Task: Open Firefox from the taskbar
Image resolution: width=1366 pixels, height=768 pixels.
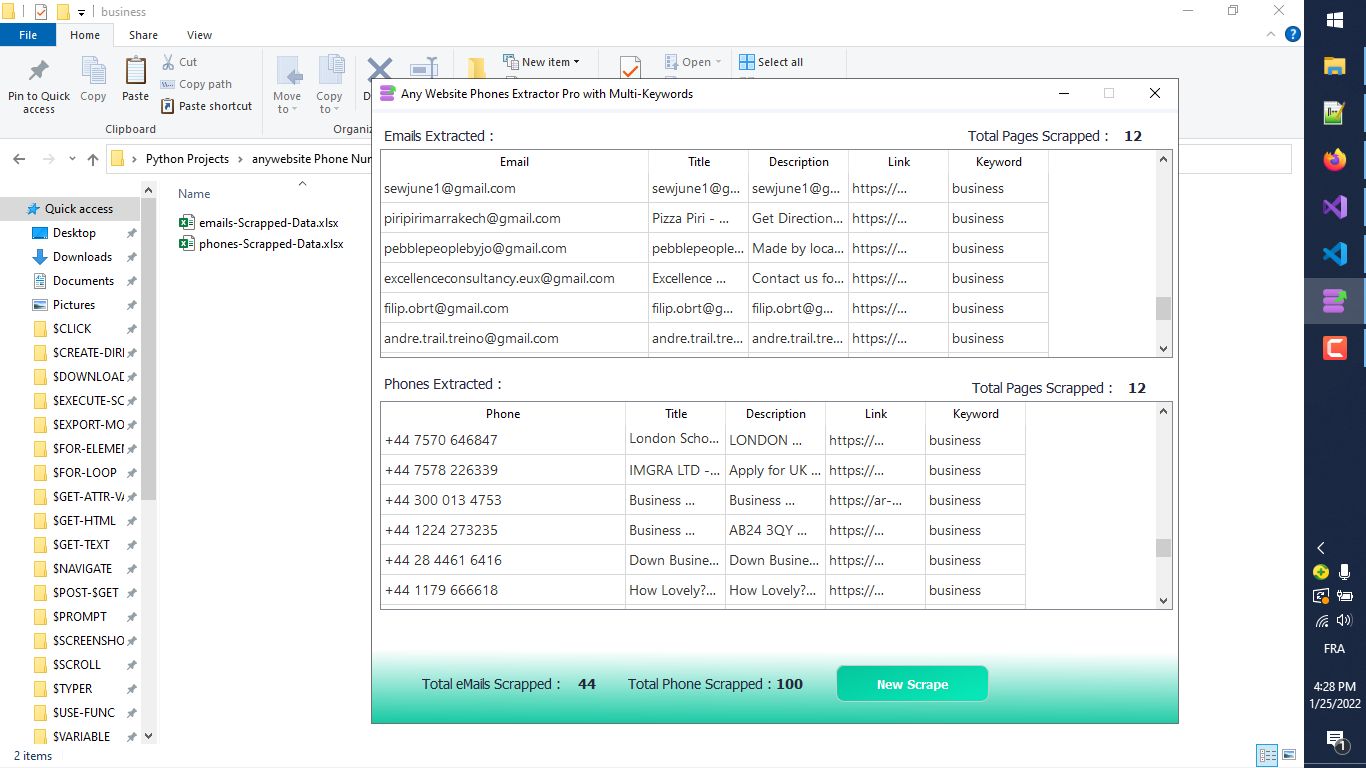Action: click(x=1335, y=160)
